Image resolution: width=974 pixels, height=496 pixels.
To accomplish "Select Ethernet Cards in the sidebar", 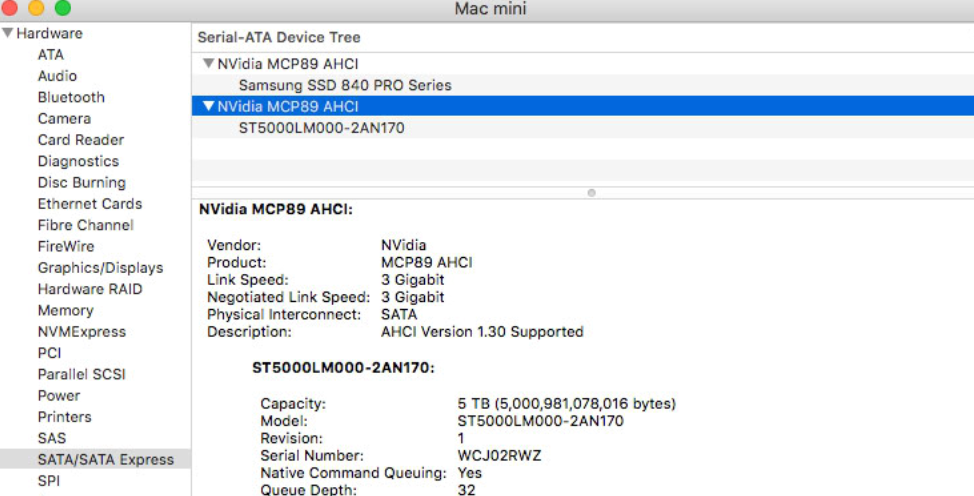I will 89,203.
